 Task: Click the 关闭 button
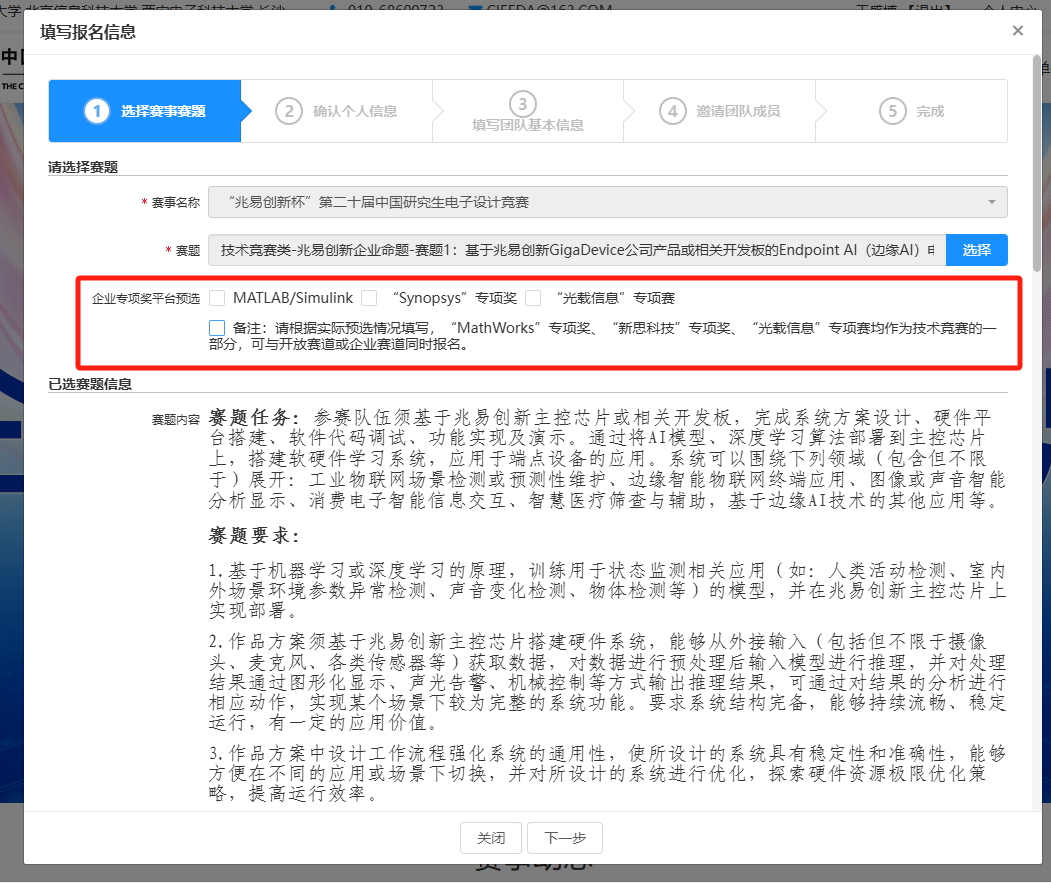(x=491, y=838)
